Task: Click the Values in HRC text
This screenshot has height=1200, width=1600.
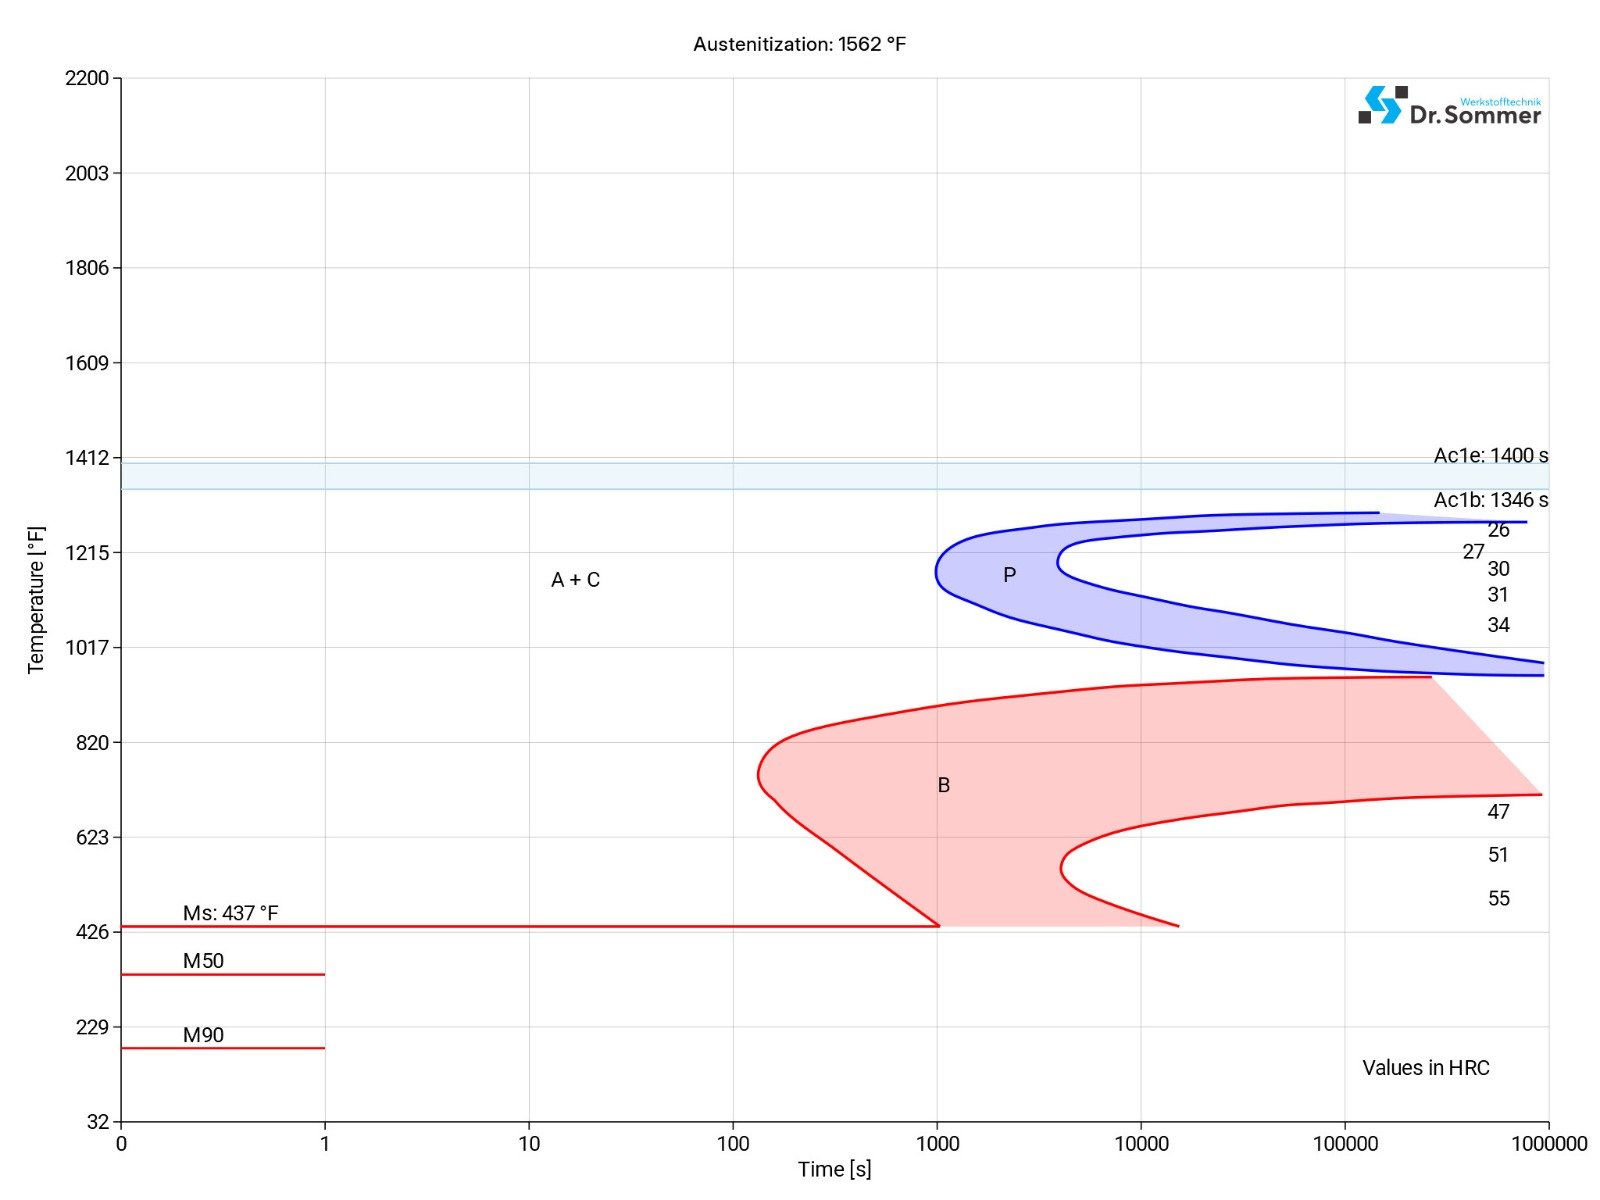Action: pyautogui.click(x=1425, y=1068)
